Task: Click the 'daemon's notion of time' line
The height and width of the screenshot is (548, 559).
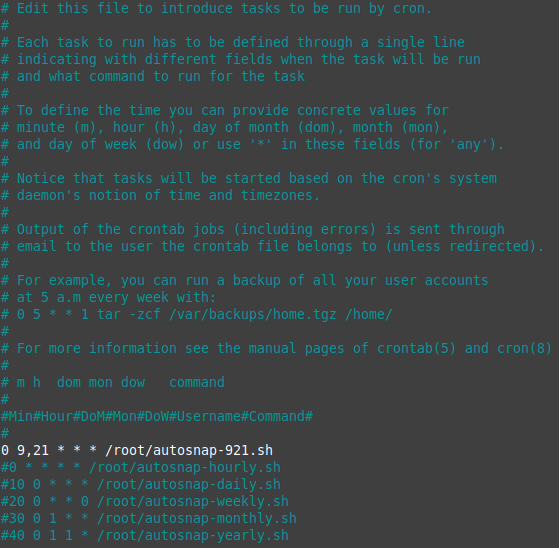Action: [x=160, y=195]
